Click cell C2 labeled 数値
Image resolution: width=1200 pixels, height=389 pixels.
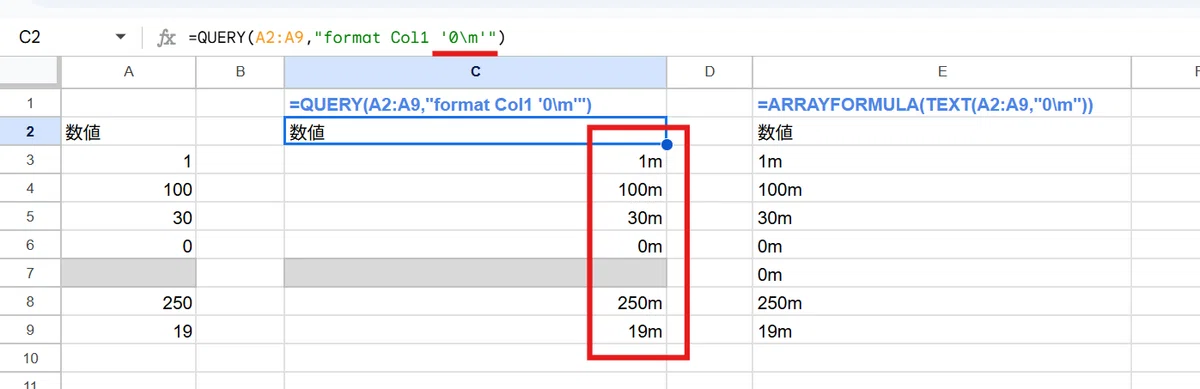476,132
